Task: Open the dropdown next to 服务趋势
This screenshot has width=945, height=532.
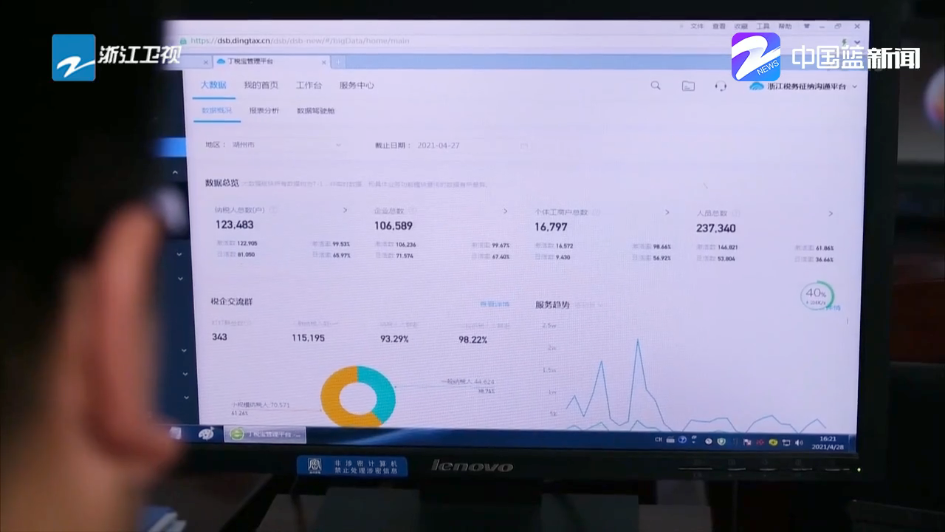Action: coord(588,305)
